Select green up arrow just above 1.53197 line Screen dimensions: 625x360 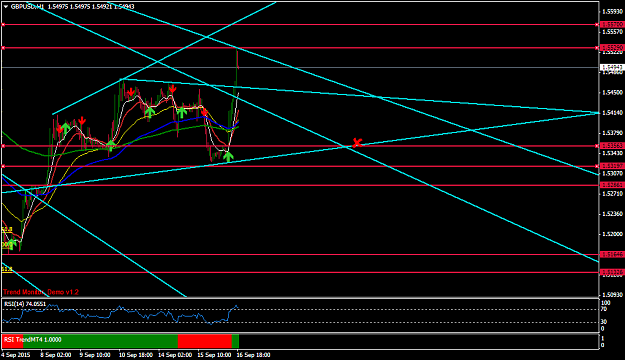pyautogui.click(x=228, y=156)
